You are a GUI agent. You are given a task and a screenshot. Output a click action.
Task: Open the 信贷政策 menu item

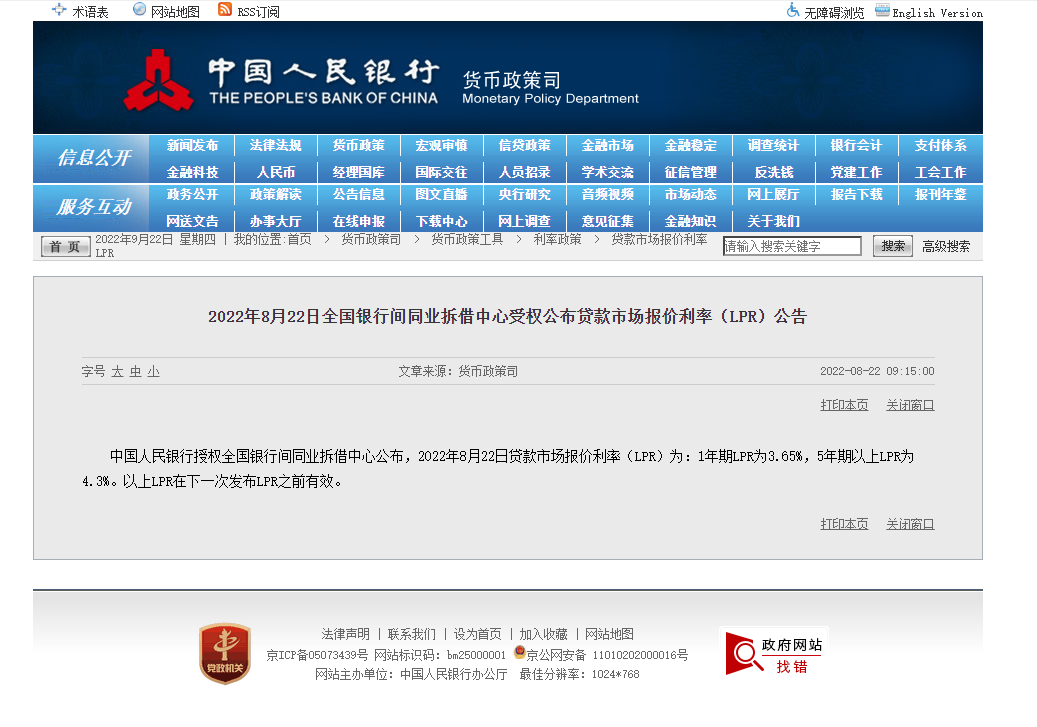(524, 146)
